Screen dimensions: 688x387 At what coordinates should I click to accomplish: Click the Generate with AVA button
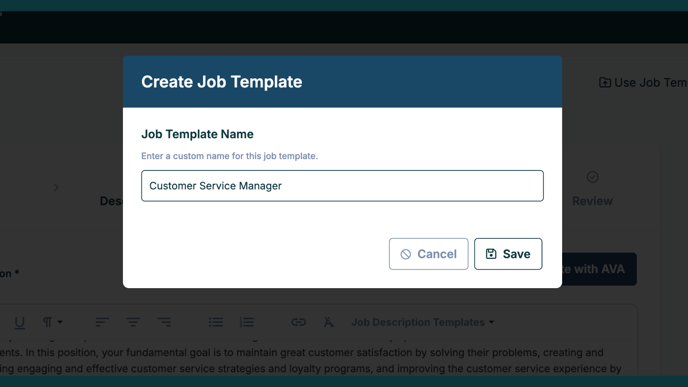[599, 269]
